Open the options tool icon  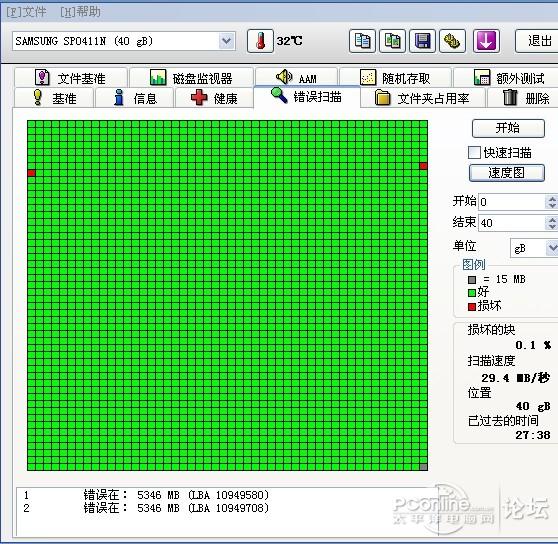[452, 41]
